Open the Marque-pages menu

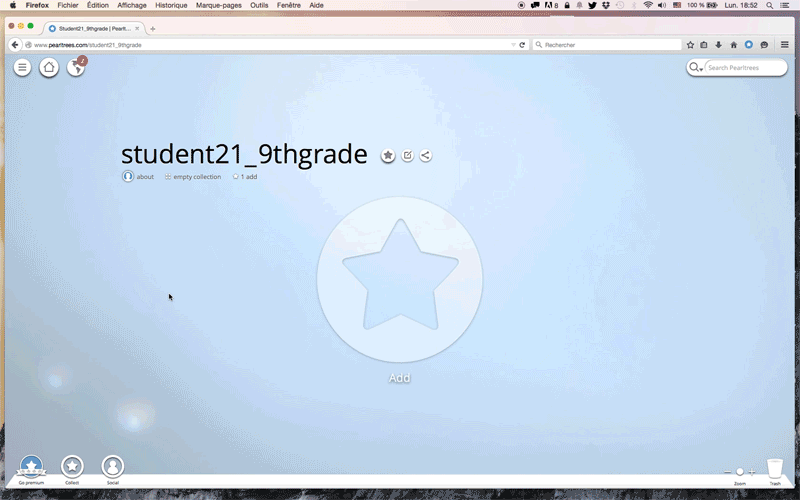click(219, 5)
